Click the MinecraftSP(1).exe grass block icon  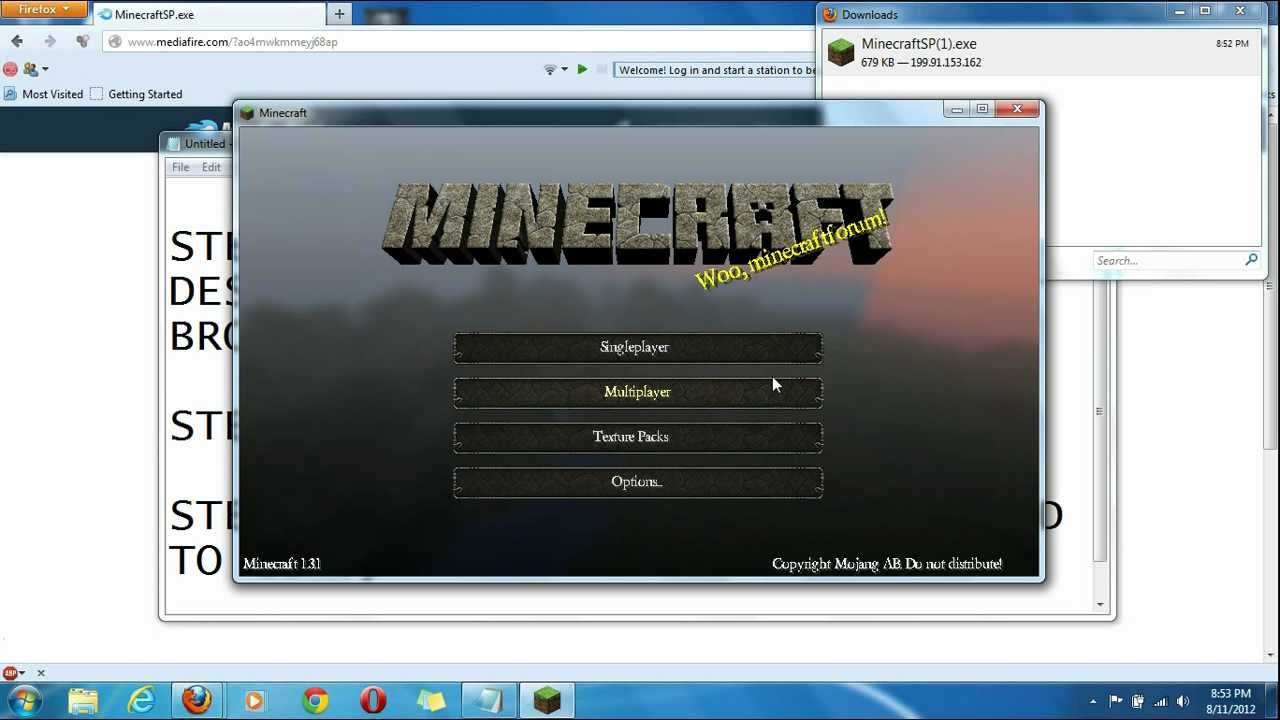[x=841, y=52]
